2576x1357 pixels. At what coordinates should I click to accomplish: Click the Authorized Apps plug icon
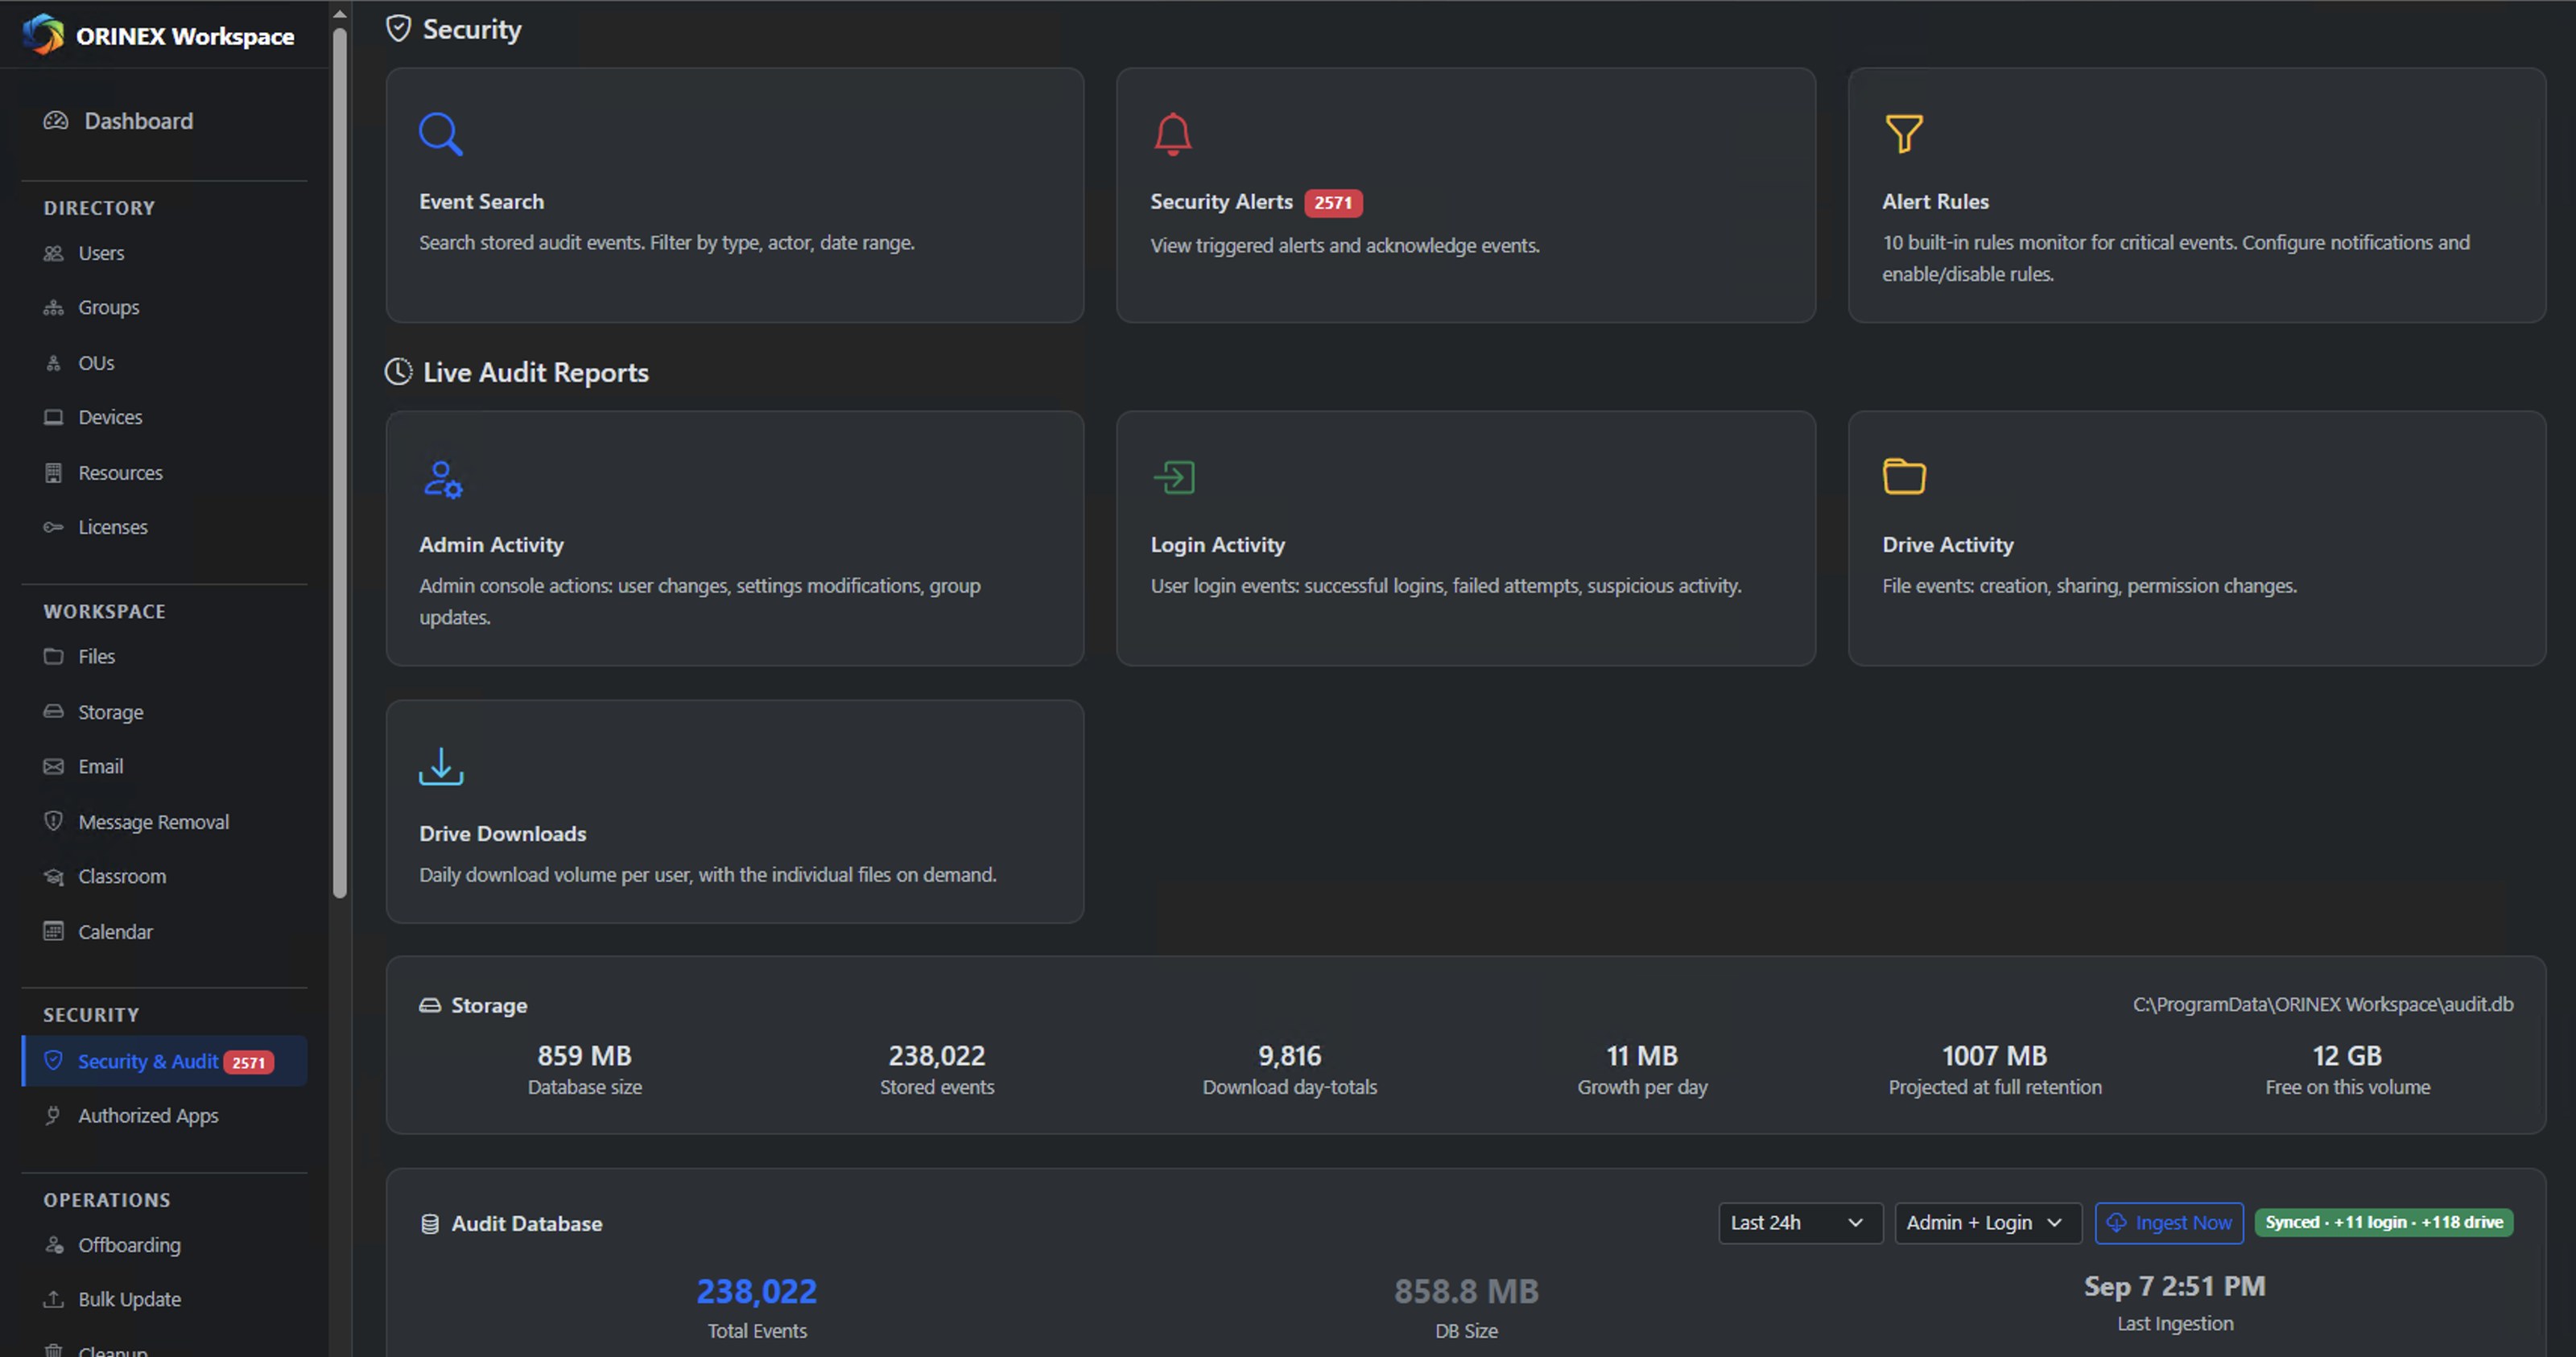pyautogui.click(x=54, y=1115)
